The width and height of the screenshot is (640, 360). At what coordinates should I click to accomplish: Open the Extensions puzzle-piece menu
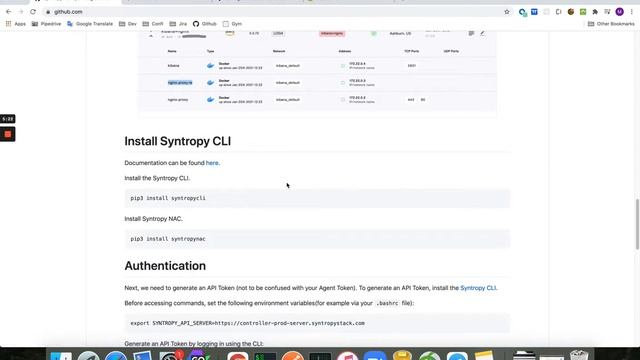point(595,12)
